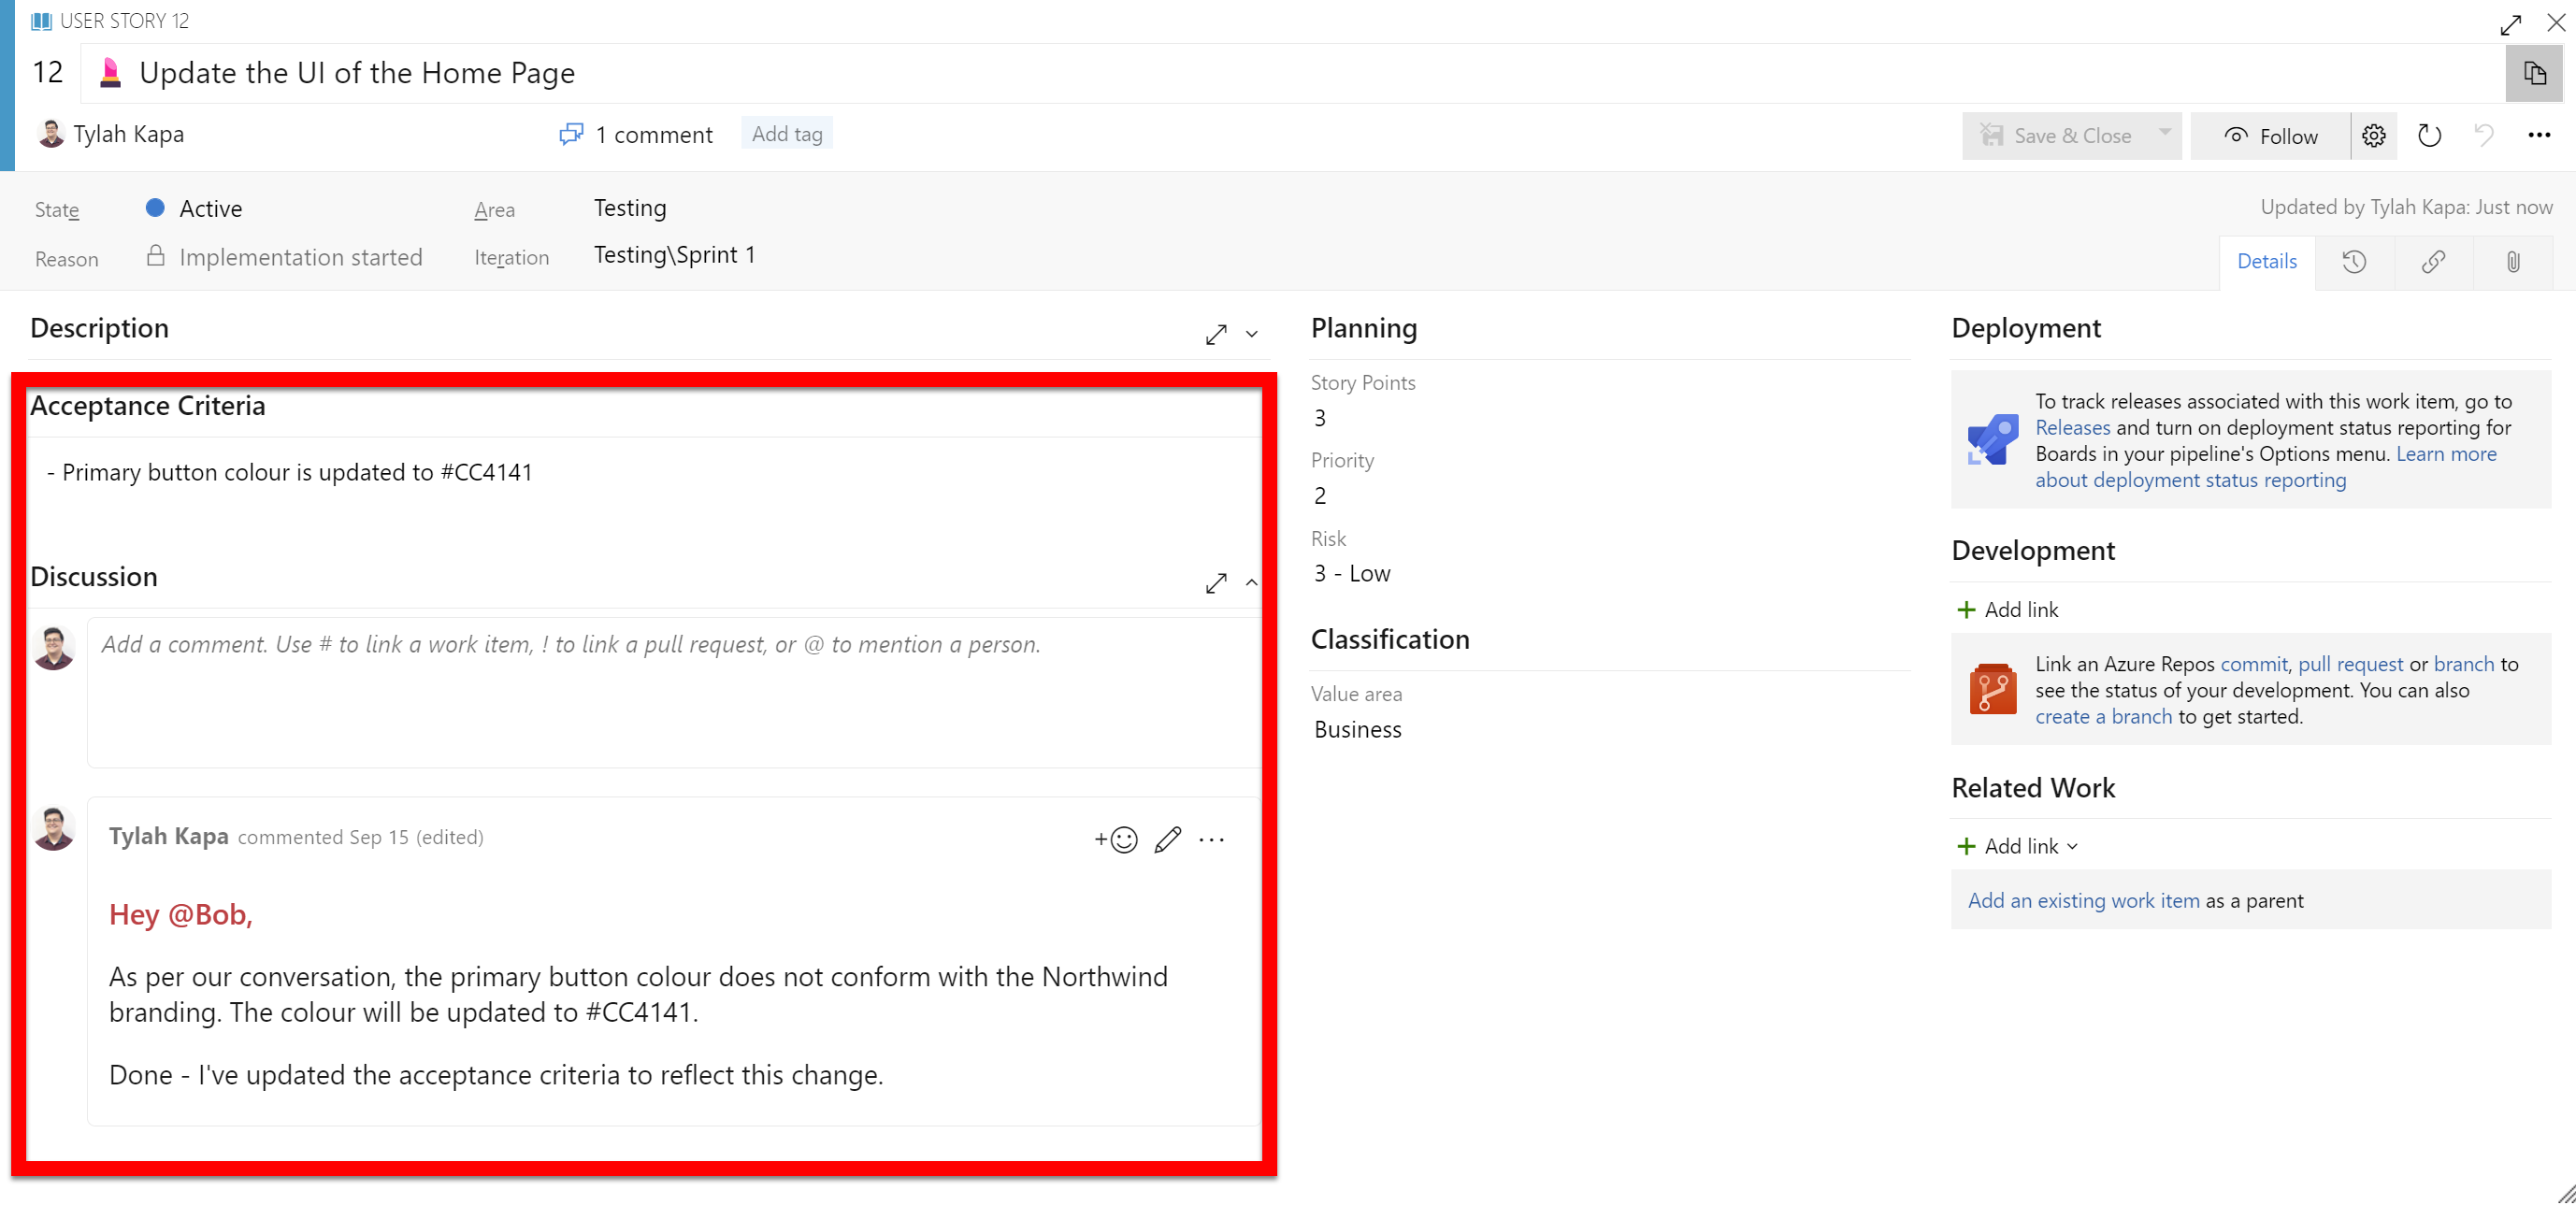This screenshot has width=2576, height=1205.
Task: Click the Add a comment text box
Action: 672,690
